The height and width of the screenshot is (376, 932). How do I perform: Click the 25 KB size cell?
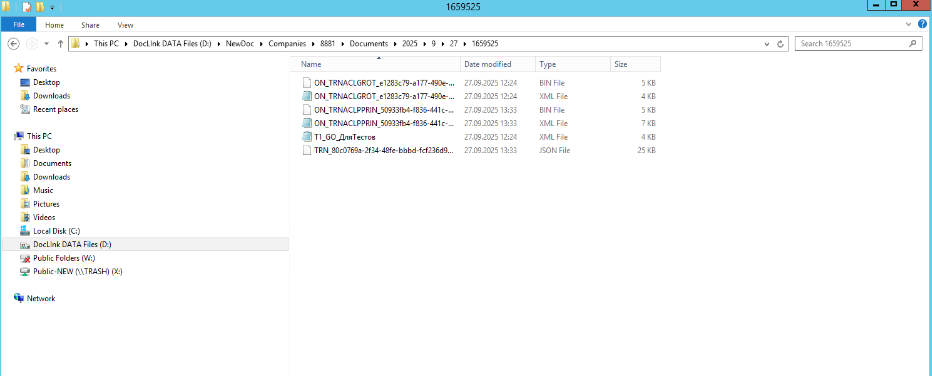coord(646,150)
